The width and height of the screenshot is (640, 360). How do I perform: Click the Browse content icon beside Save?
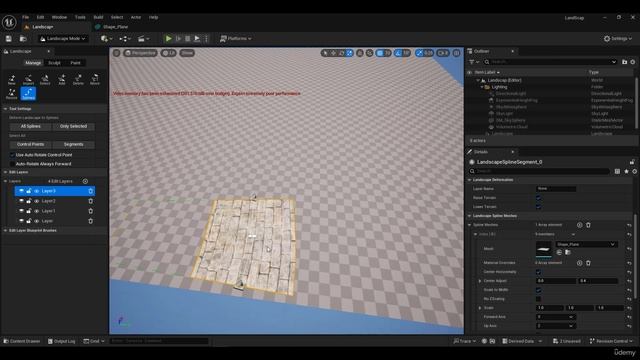(x=23, y=38)
